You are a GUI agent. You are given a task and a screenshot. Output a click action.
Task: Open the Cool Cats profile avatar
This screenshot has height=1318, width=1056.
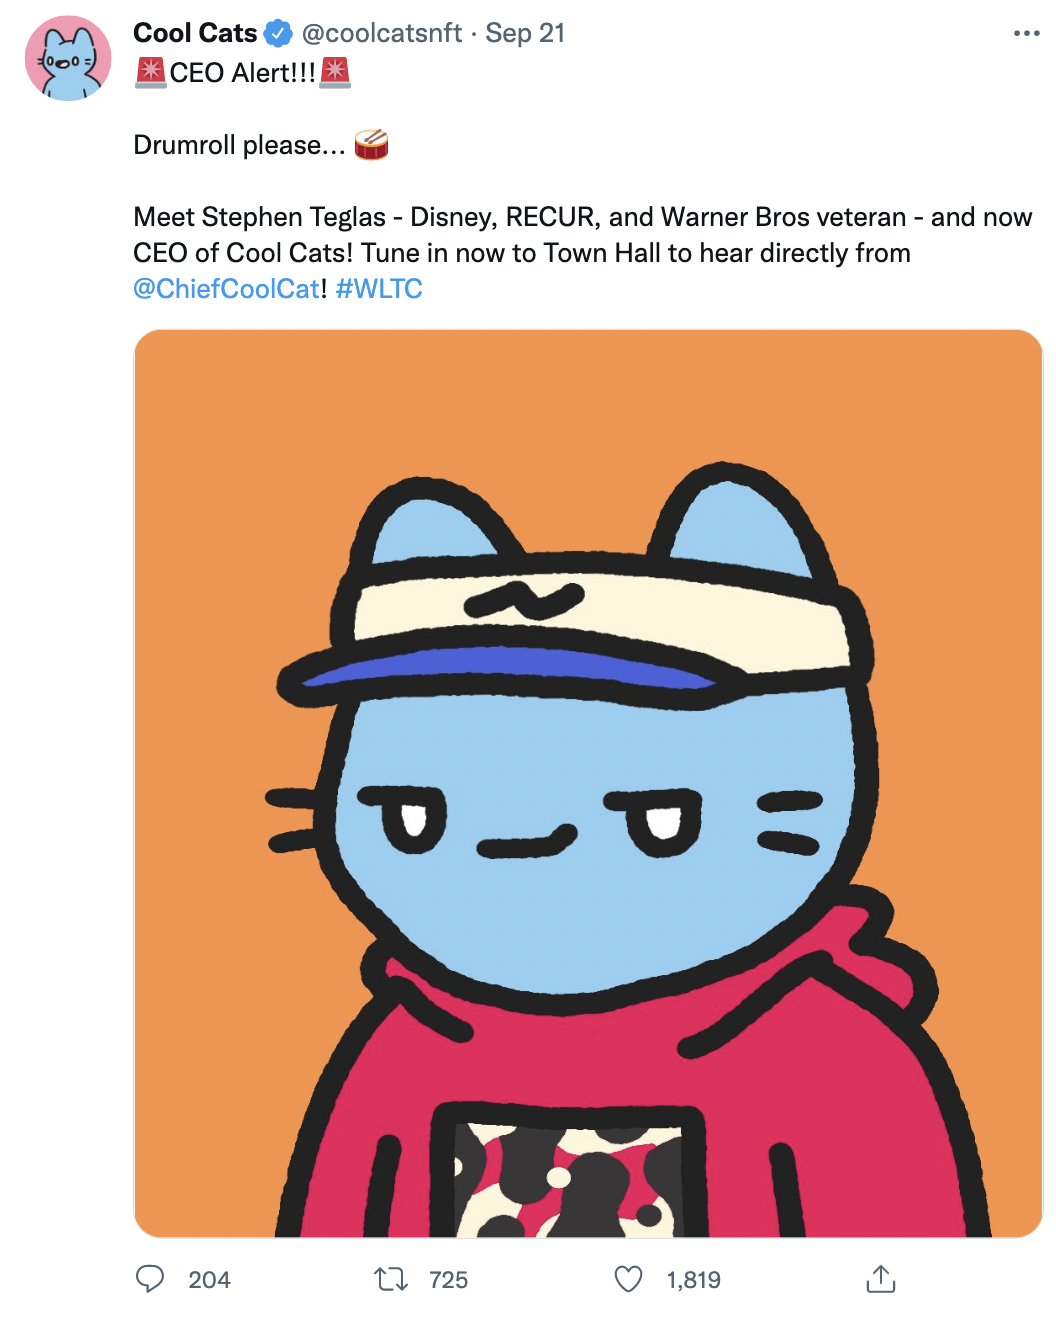pyautogui.click(x=68, y=58)
